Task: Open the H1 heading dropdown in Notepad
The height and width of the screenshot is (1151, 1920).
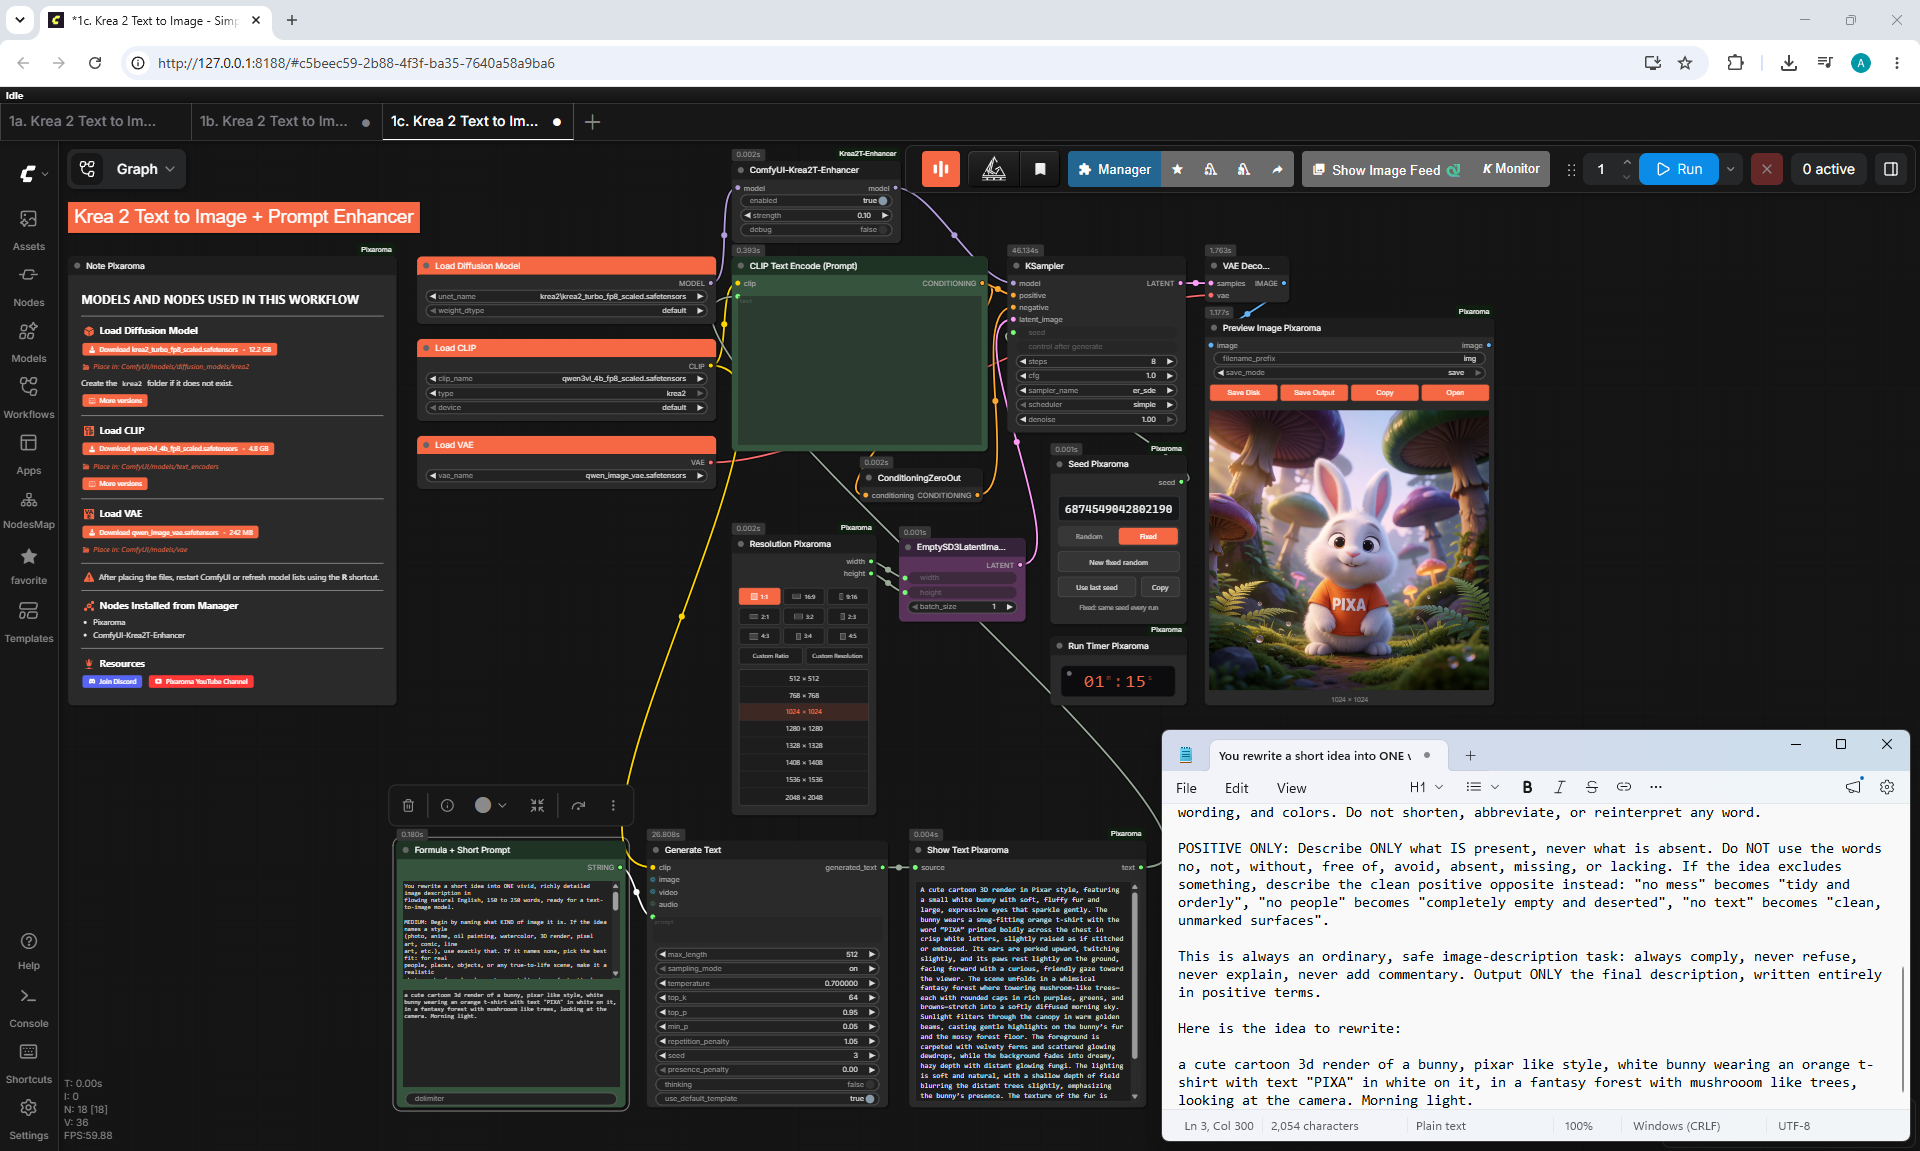Action: [1426, 787]
